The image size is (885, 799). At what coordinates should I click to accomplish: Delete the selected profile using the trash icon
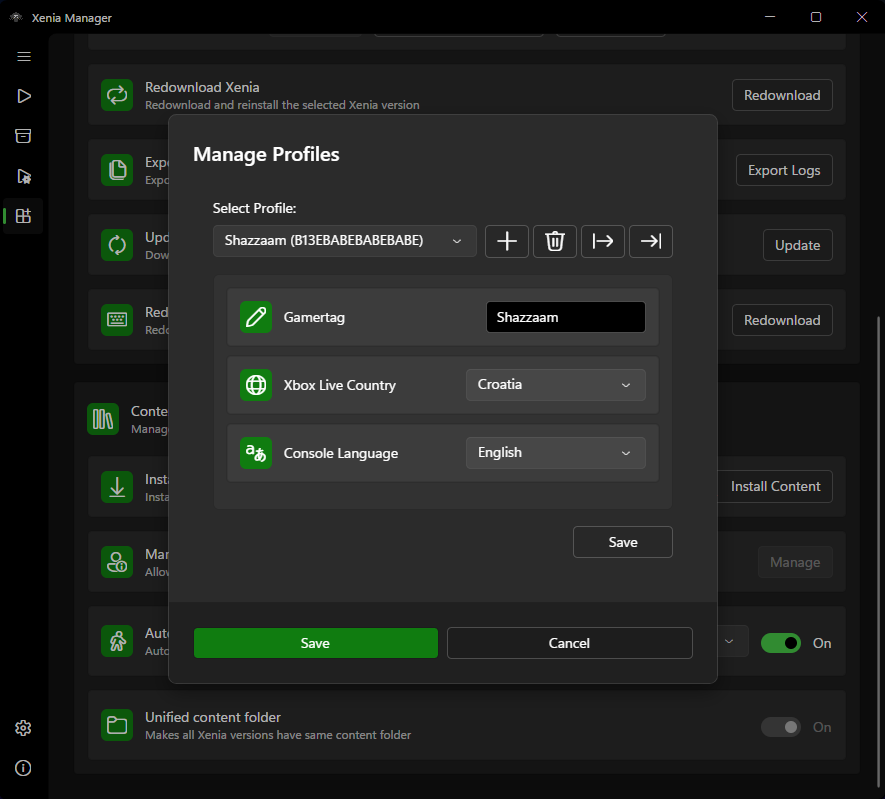(x=554, y=241)
